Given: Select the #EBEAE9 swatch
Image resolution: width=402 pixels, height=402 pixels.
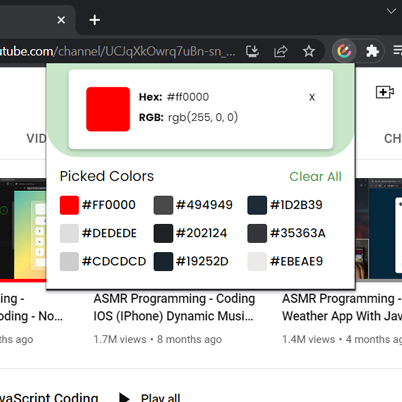Looking at the screenshot, I should [257, 261].
